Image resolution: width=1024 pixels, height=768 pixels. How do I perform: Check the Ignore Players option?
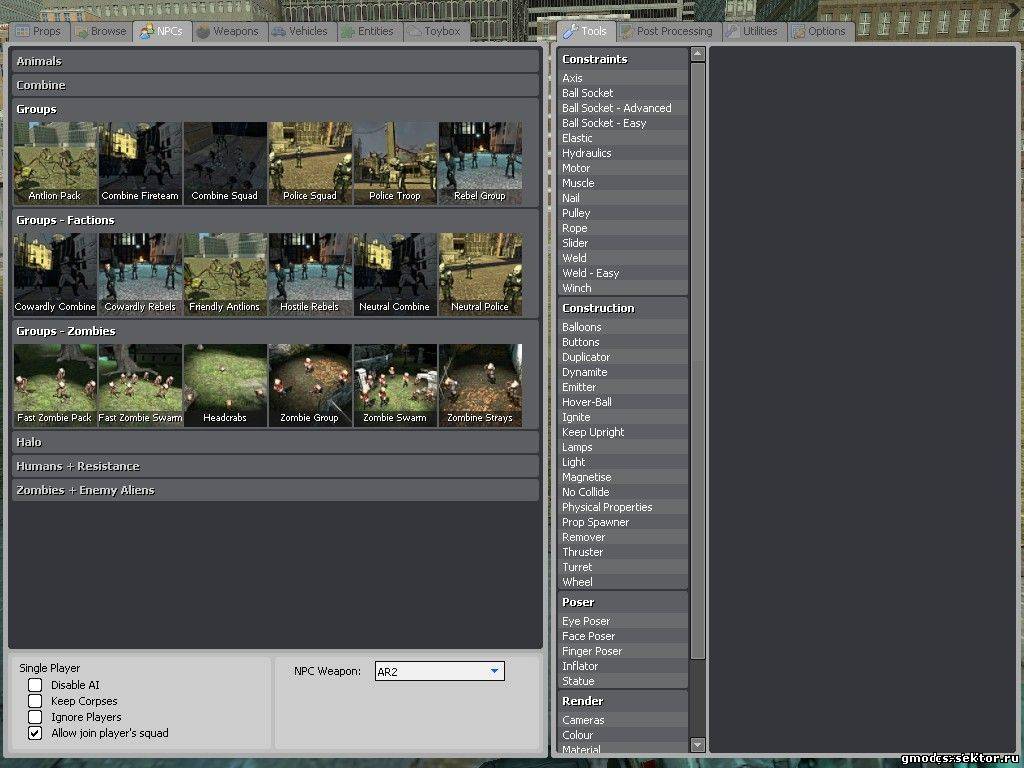(35, 717)
